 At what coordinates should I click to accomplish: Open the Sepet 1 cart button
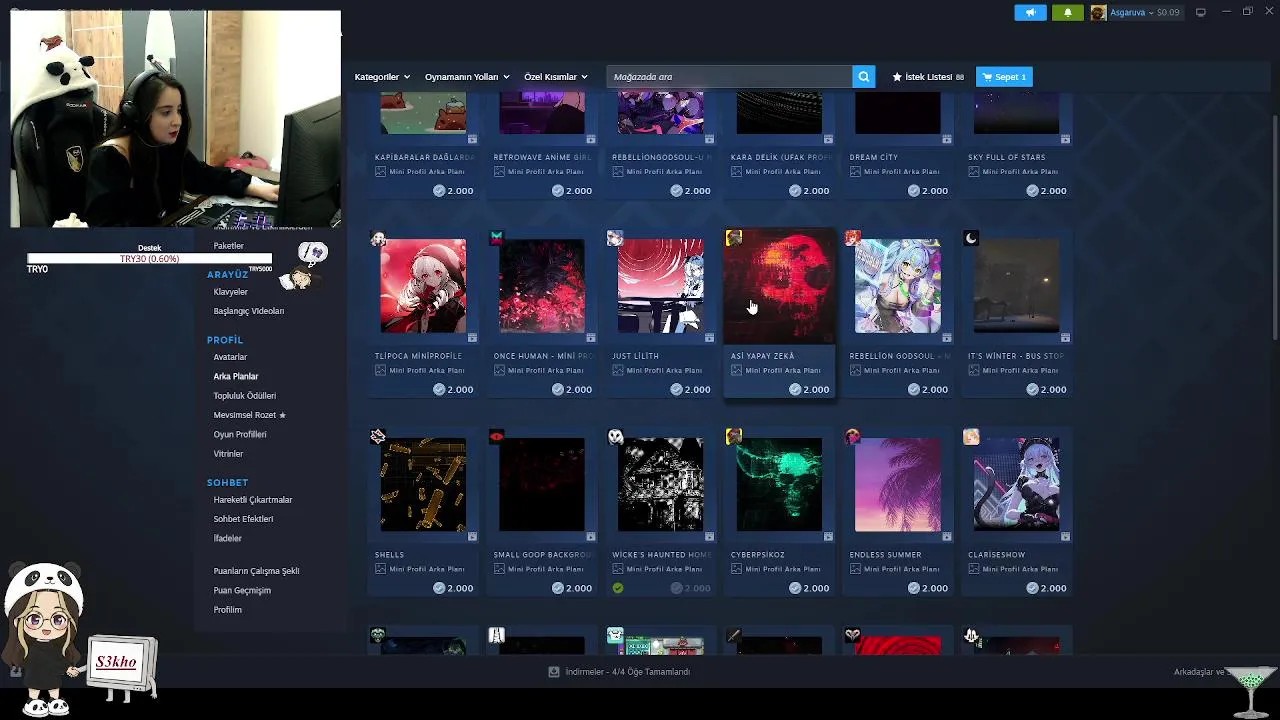[1004, 77]
